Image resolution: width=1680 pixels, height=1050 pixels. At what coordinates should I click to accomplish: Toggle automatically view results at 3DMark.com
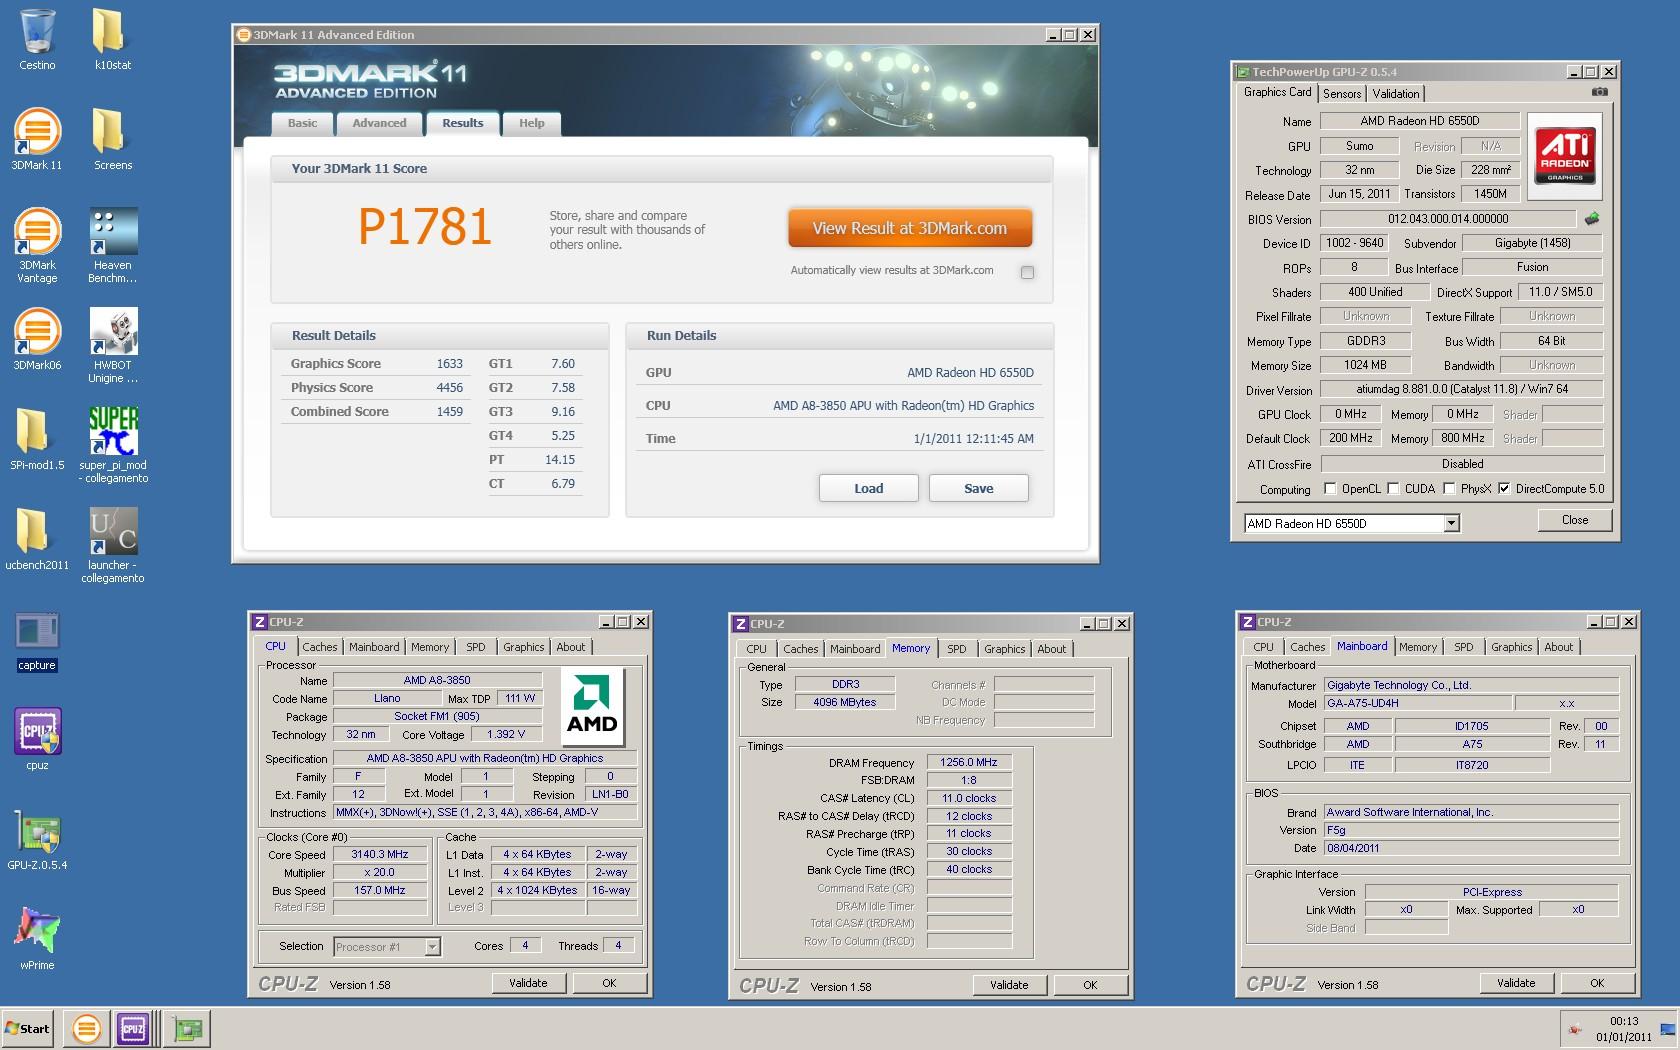[x=1027, y=272]
